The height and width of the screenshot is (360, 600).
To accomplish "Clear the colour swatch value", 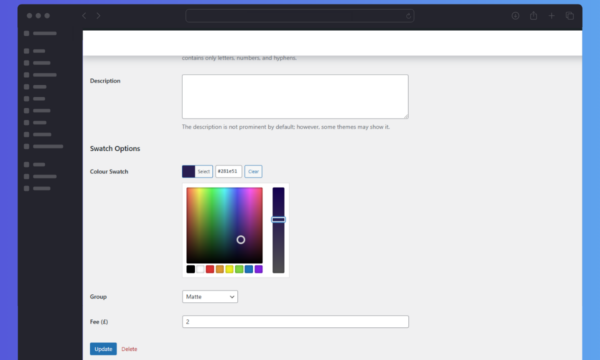I will point(253,171).
